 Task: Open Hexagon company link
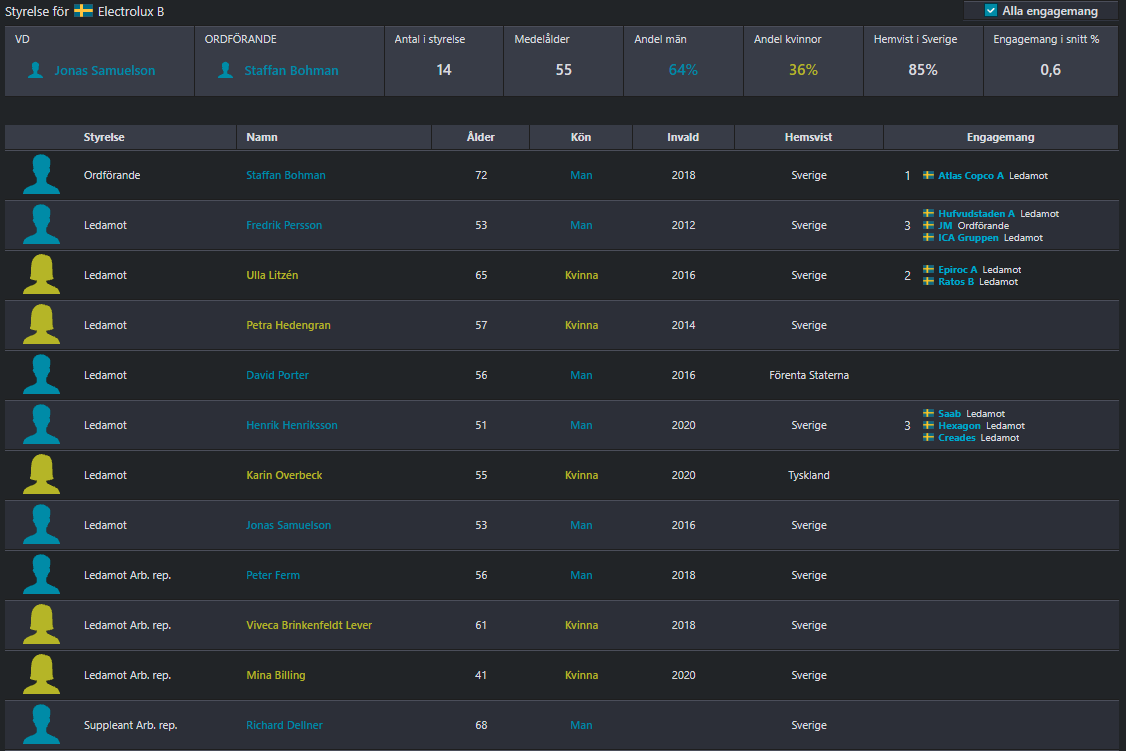click(959, 426)
